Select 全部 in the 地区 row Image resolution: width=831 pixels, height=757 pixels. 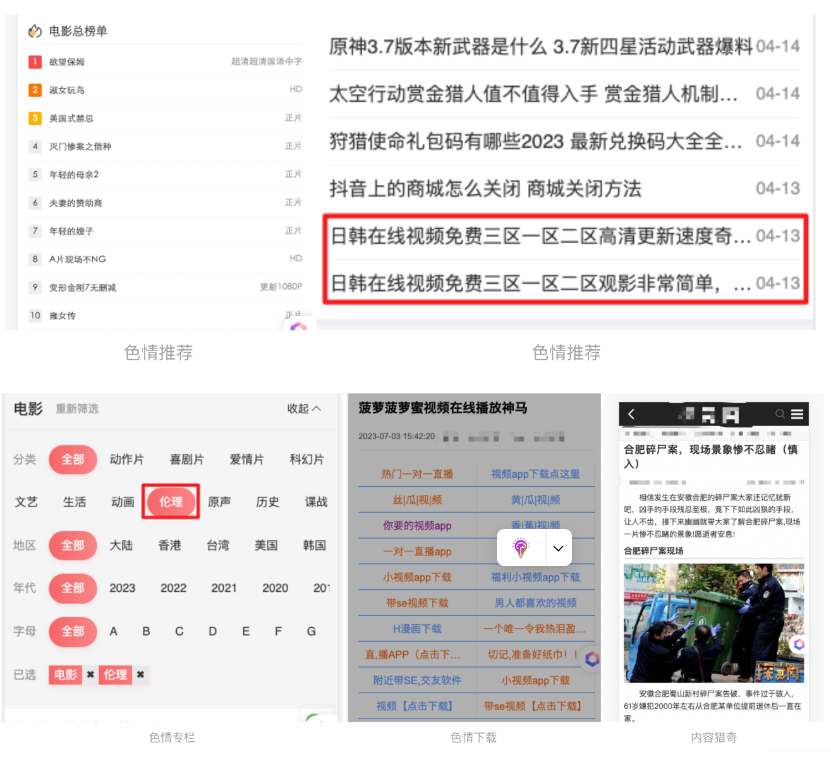click(x=73, y=545)
